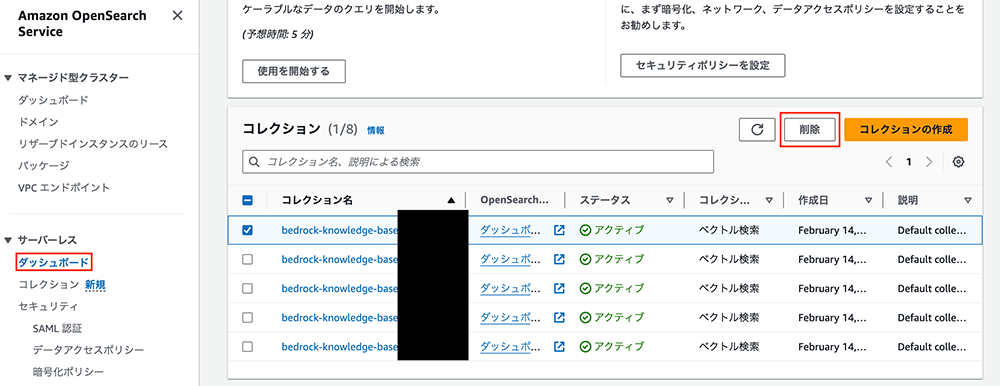Sort by 作成日 column arrow
Screen dimensions: 1000x386
[869, 200]
